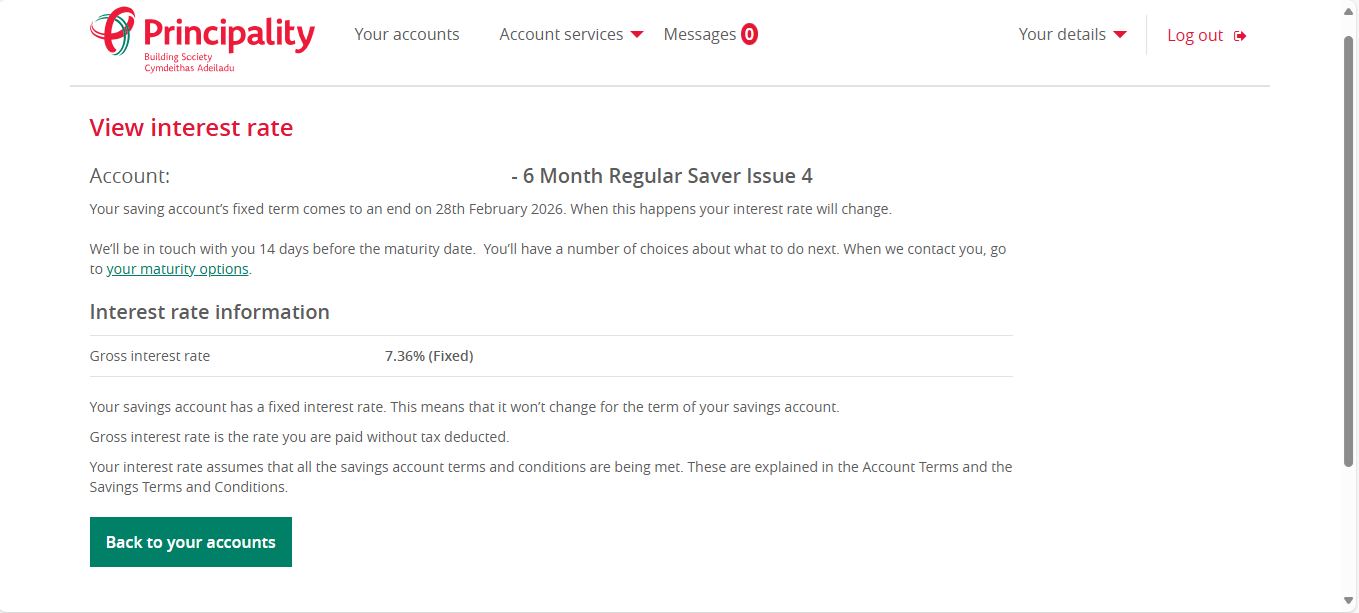Select the Your details menu label
This screenshot has width=1359, height=613.
pyautogui.click(x=1062, y=34)
